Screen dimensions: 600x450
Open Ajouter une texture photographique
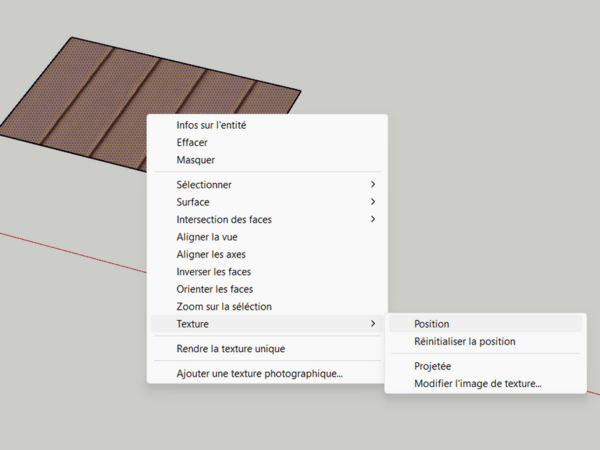(x=259, y=374)
